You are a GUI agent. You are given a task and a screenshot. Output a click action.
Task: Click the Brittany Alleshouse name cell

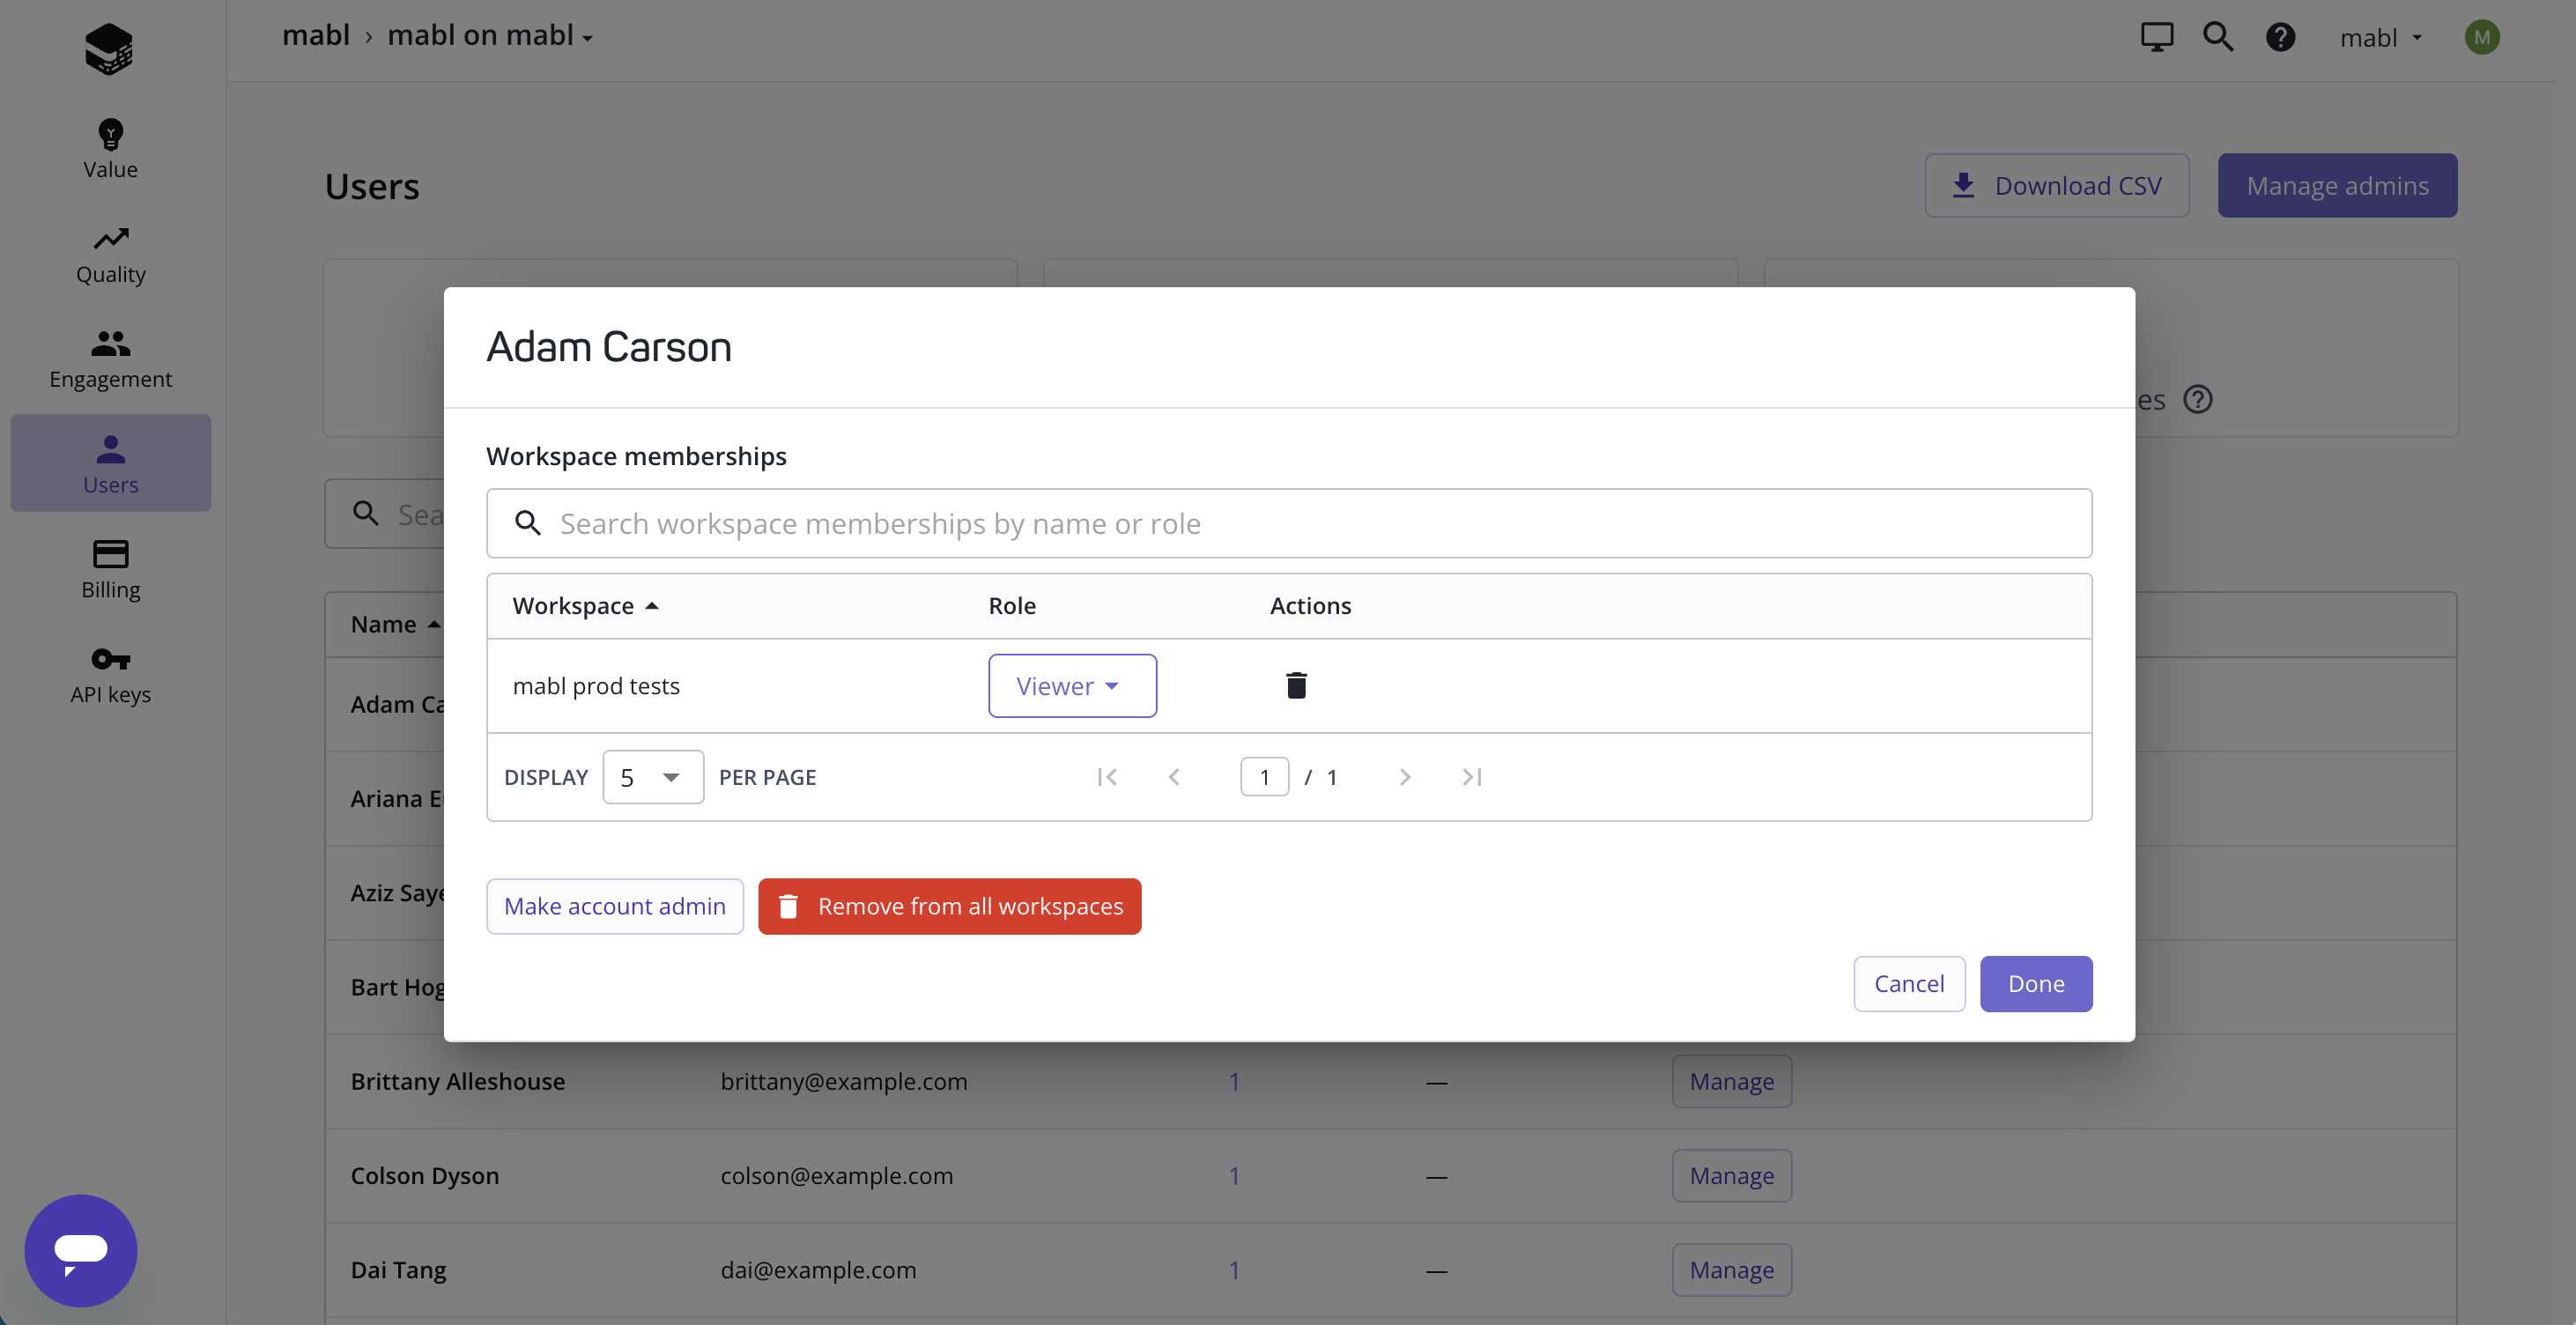click(458, 1081)
